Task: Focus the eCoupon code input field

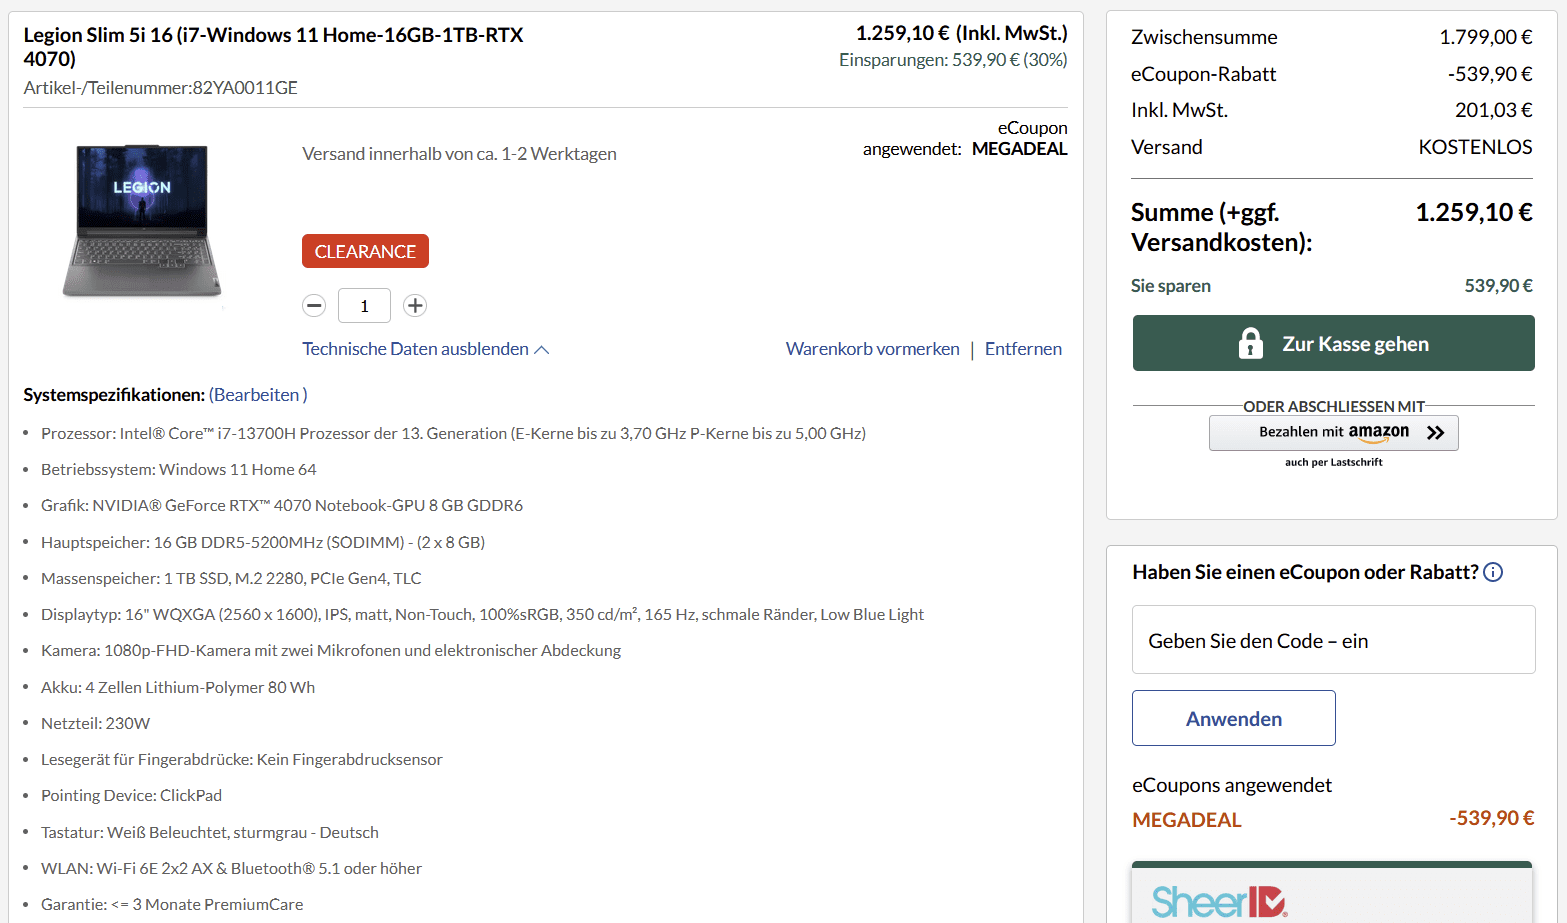Action: point(1333,640)
